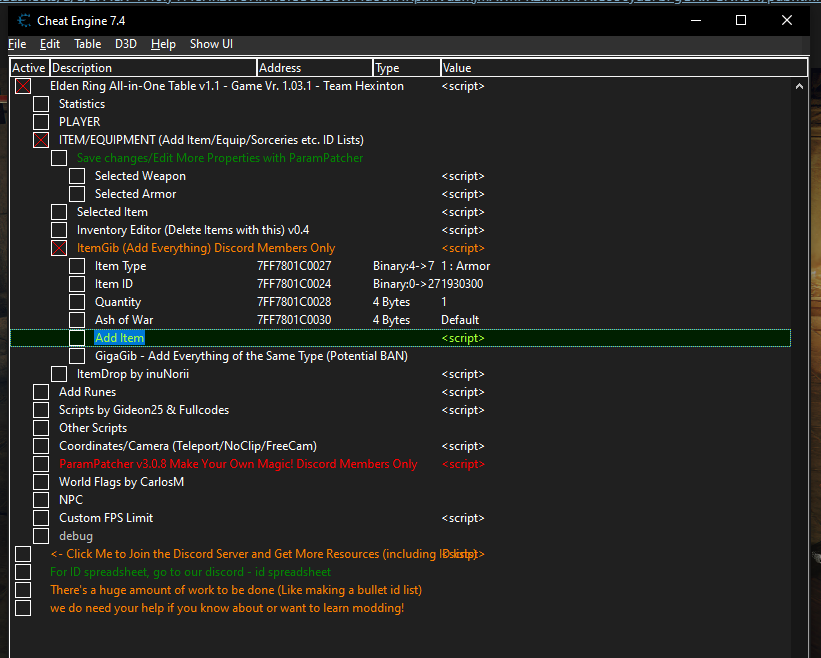
Task: Select address 7FF7801C0024
Action: tap(294, 284)
